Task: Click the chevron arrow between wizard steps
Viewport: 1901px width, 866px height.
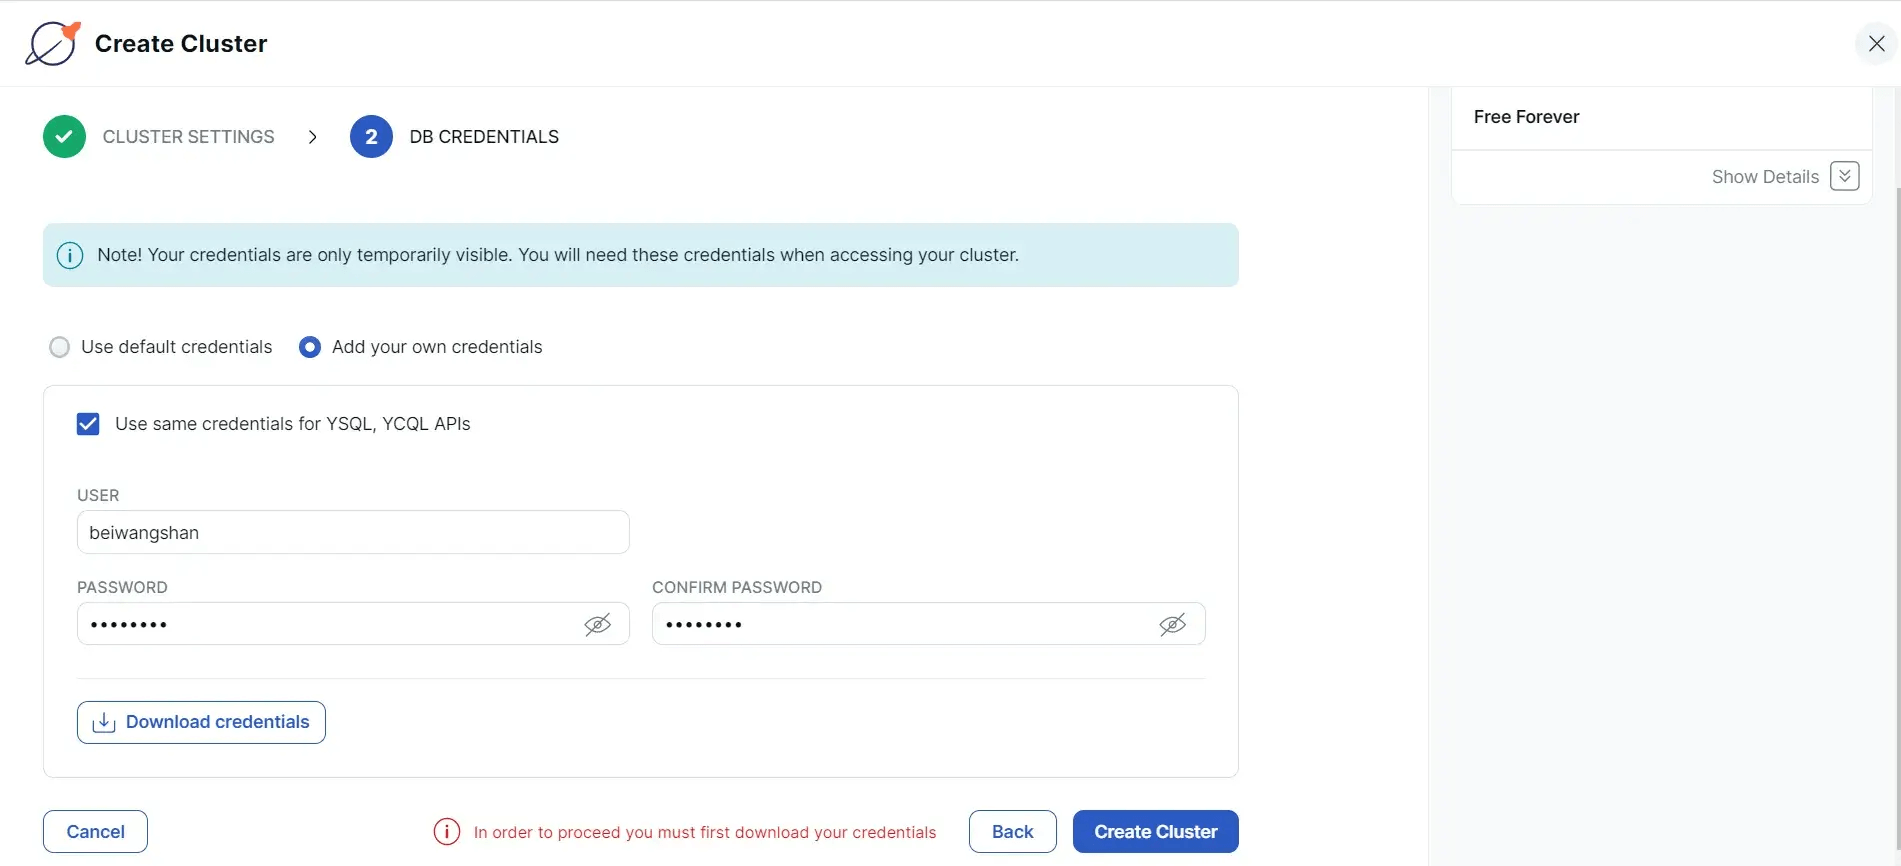Action: click(x=313, y=137)
